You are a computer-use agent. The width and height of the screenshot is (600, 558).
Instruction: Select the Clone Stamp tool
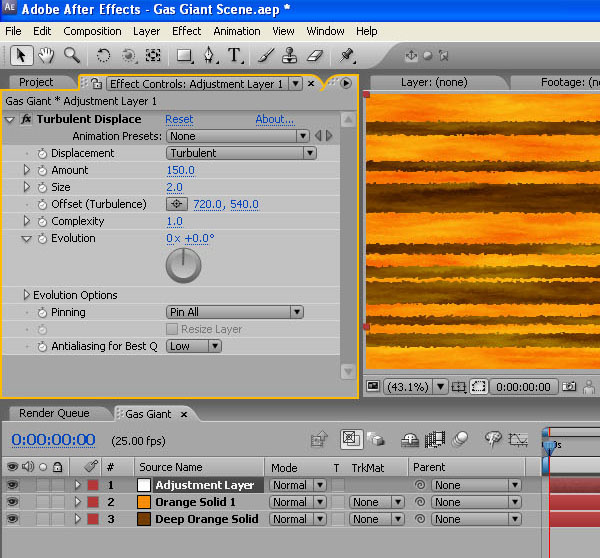pos(289,55)
